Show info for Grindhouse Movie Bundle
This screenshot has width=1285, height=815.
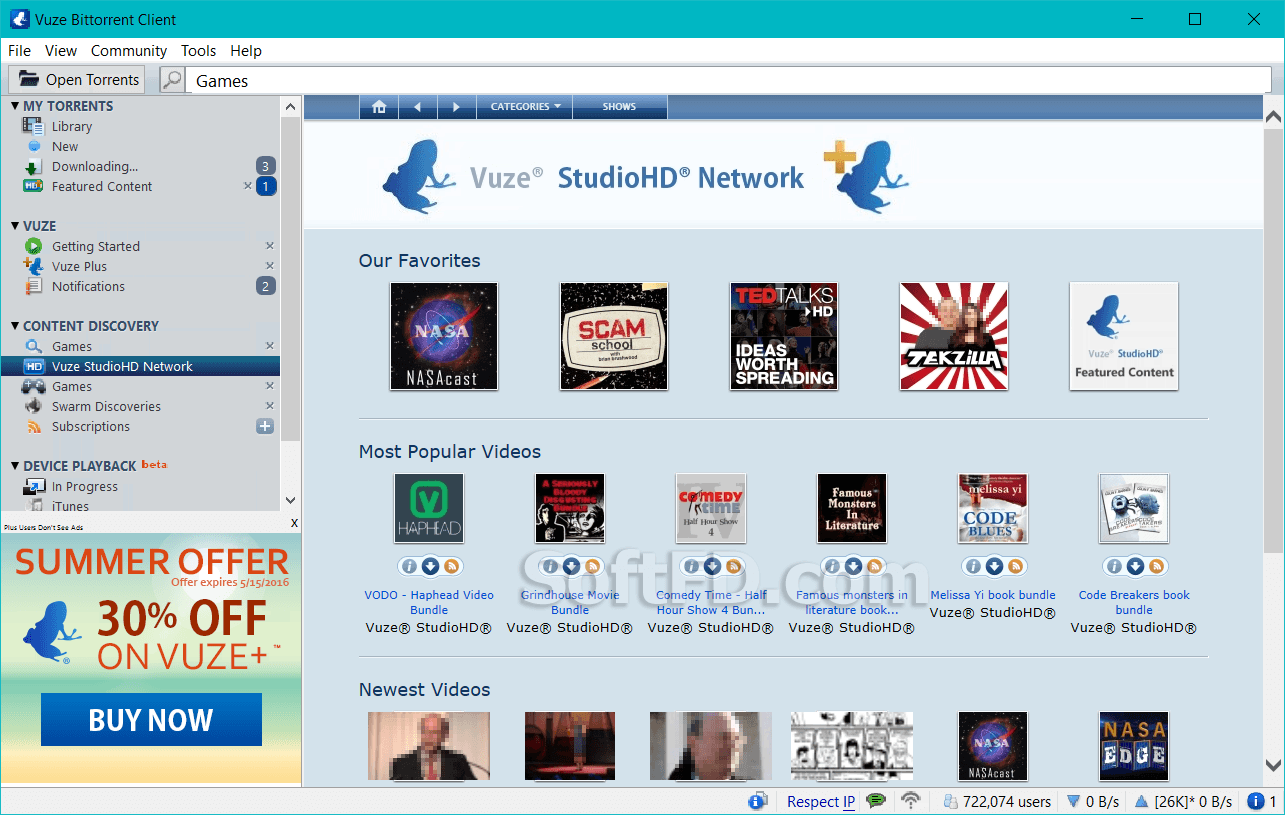click(x=549, y=566)
